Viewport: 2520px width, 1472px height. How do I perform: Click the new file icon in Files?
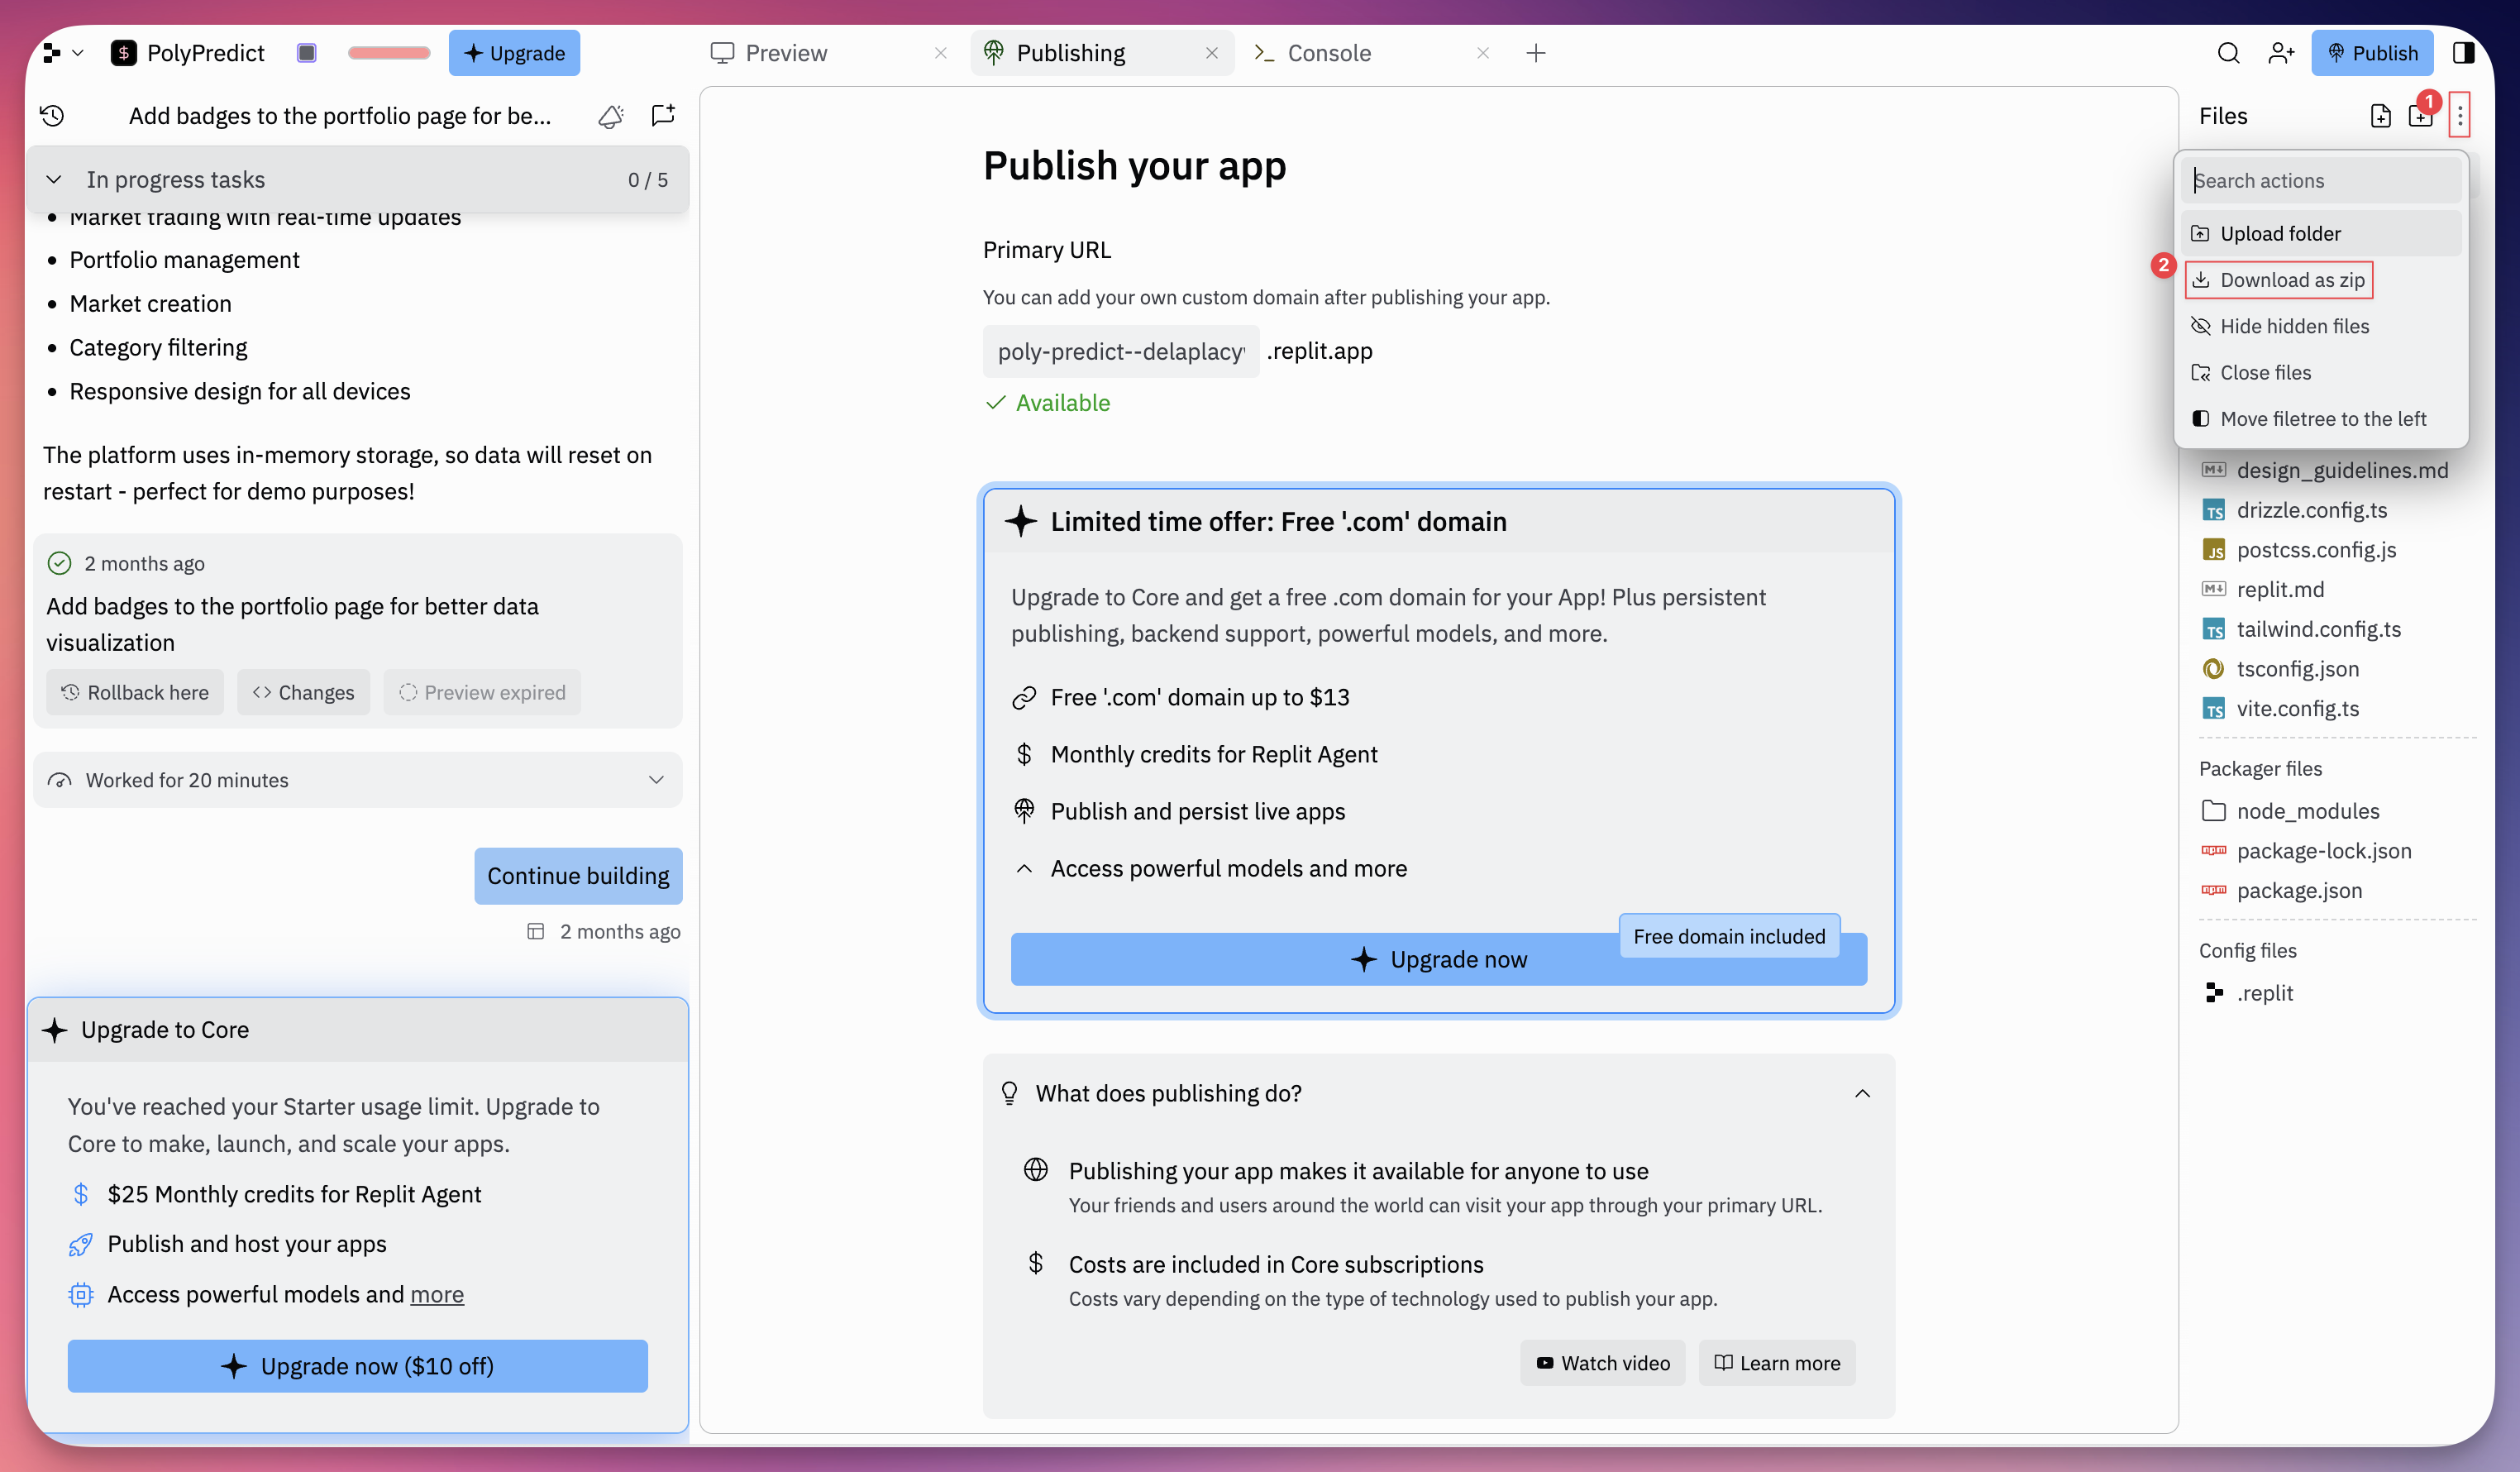click(x=2380, y=116)
